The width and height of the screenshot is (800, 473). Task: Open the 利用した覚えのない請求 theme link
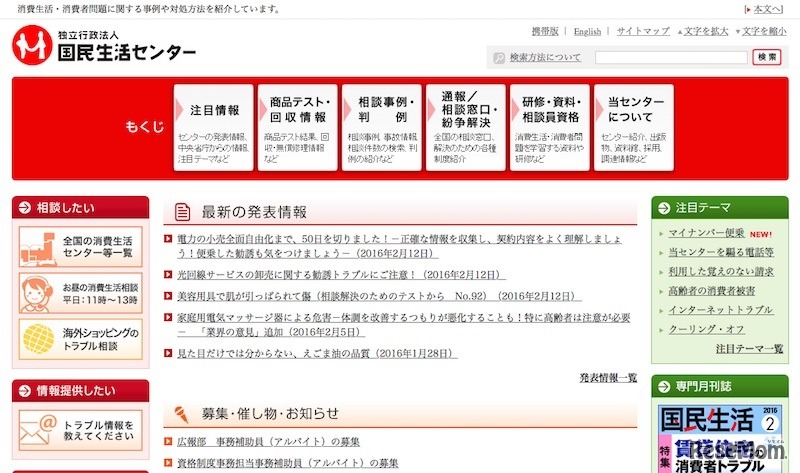tap(721, 271)
